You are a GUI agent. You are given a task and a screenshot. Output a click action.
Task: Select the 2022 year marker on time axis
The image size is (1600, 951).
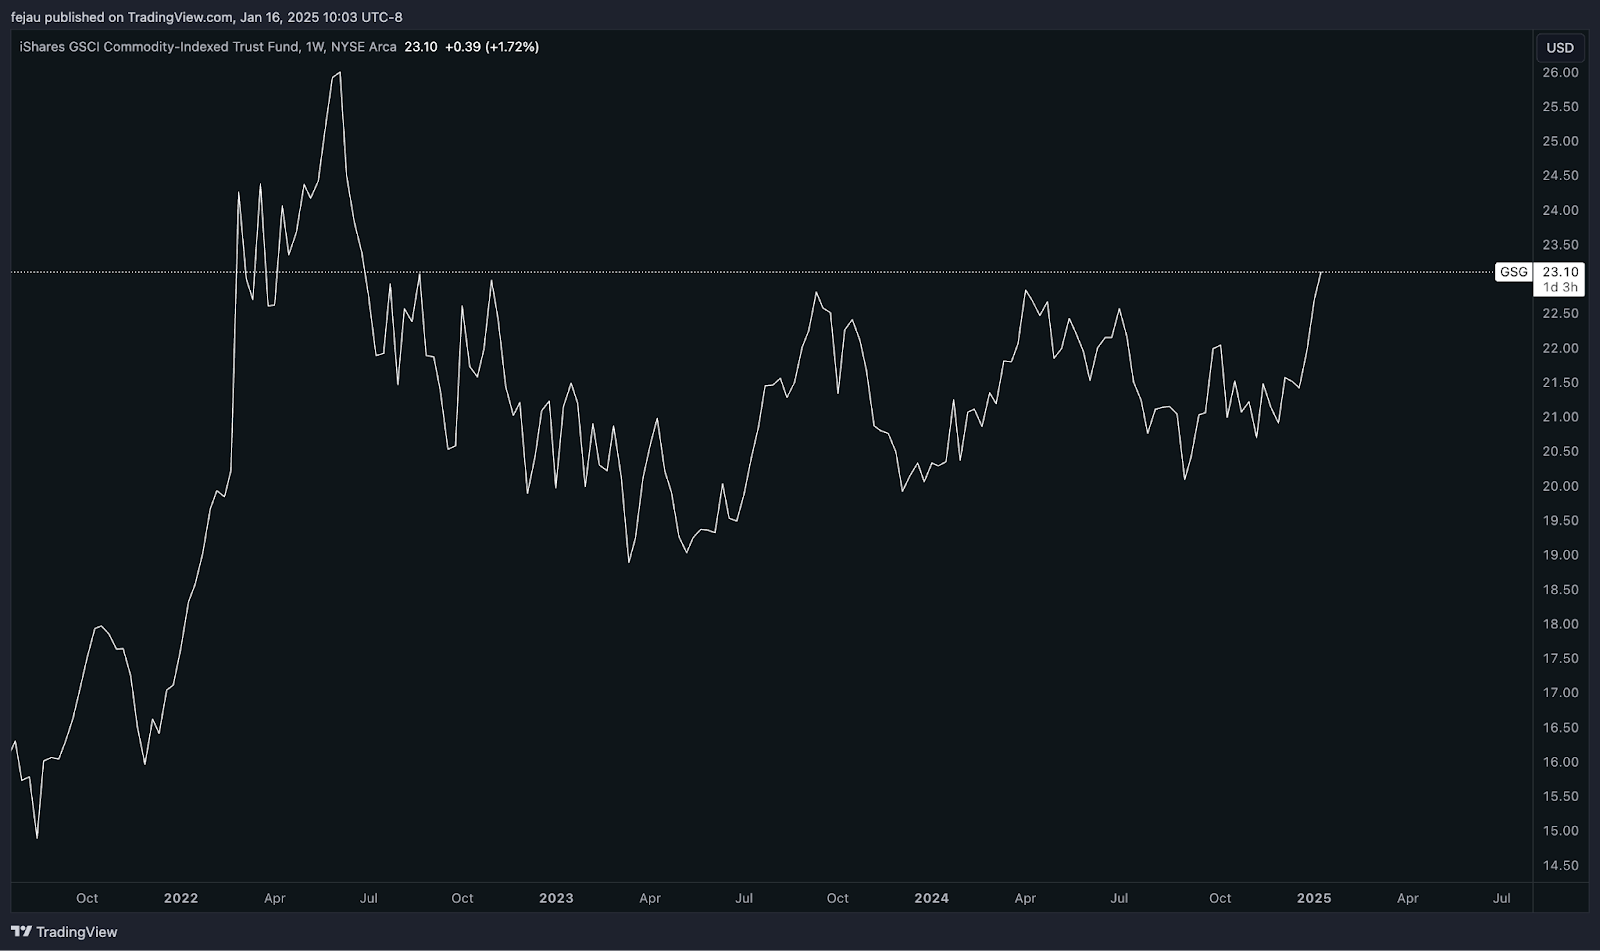click(181, 898)
